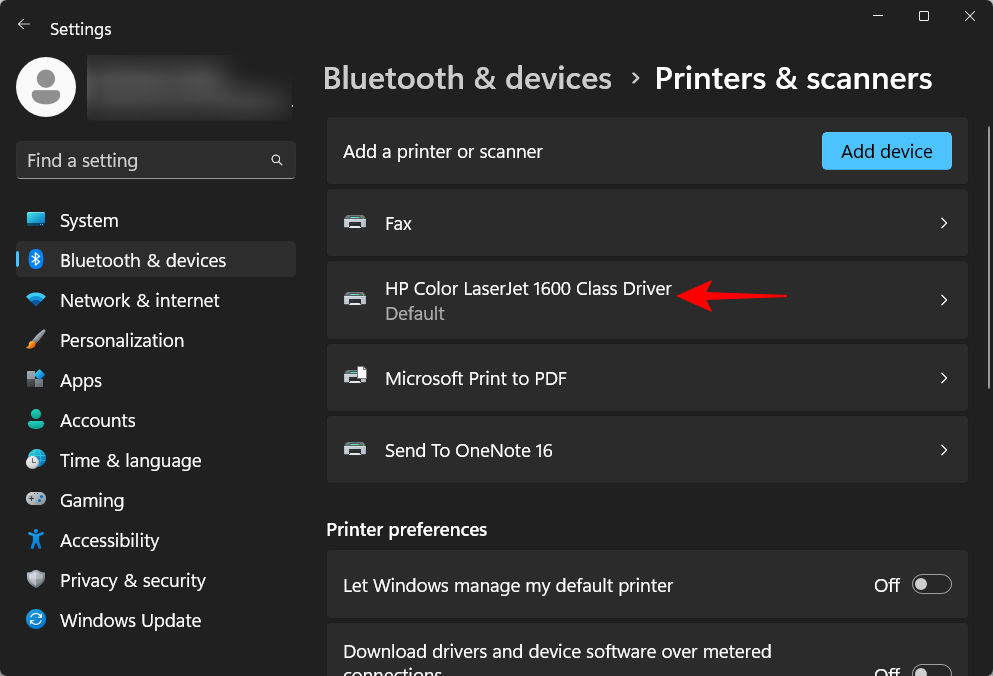The image size is (993, 676).
Task: Click the Bluetooth & devices breadcrumb link
Action: pyautogui.click(x=467, y=78)
